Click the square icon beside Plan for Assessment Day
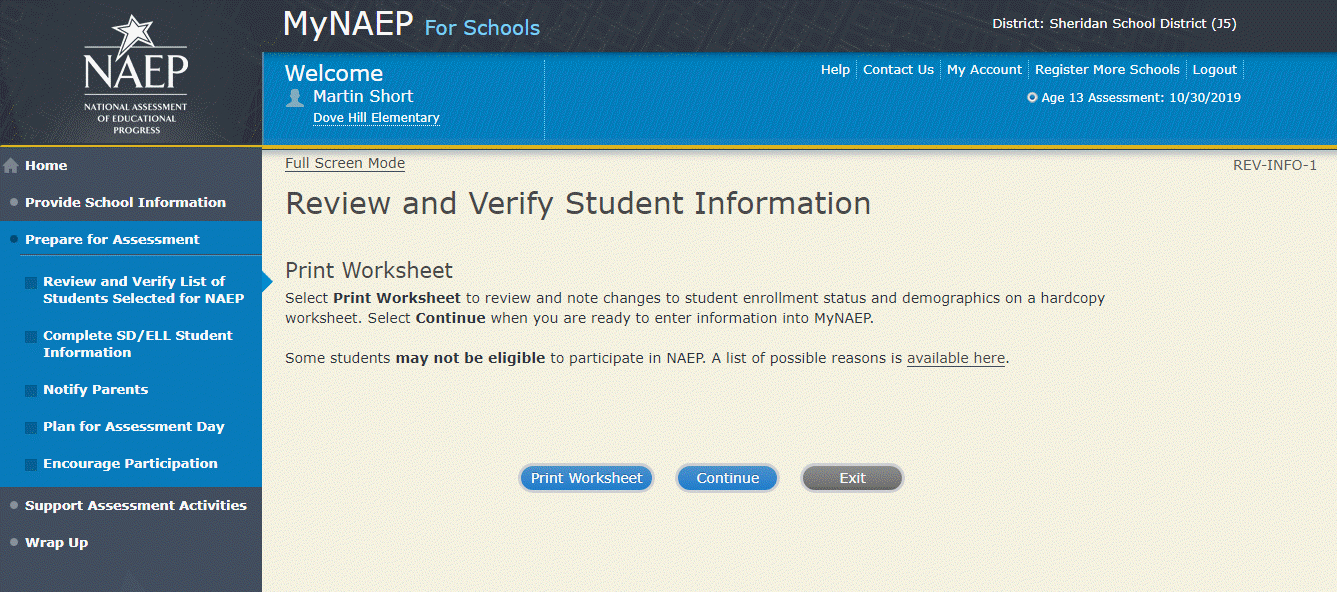The width and height of the screenshot is (1337, 592). 32,428
